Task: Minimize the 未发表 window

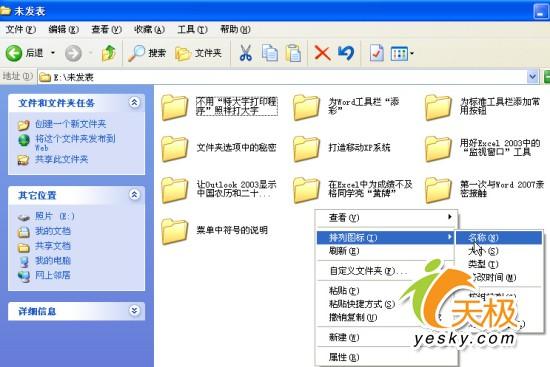Action: click(x=541, y=11)
